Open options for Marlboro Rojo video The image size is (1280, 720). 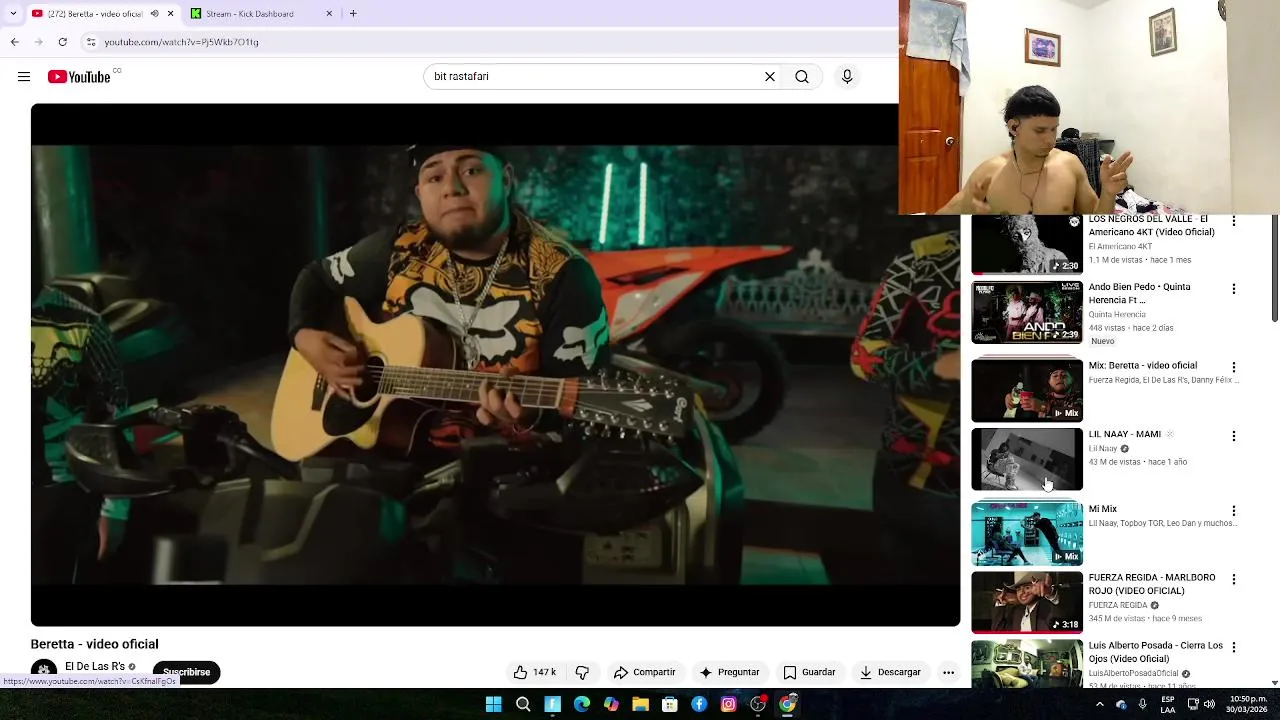point(1233,579)
